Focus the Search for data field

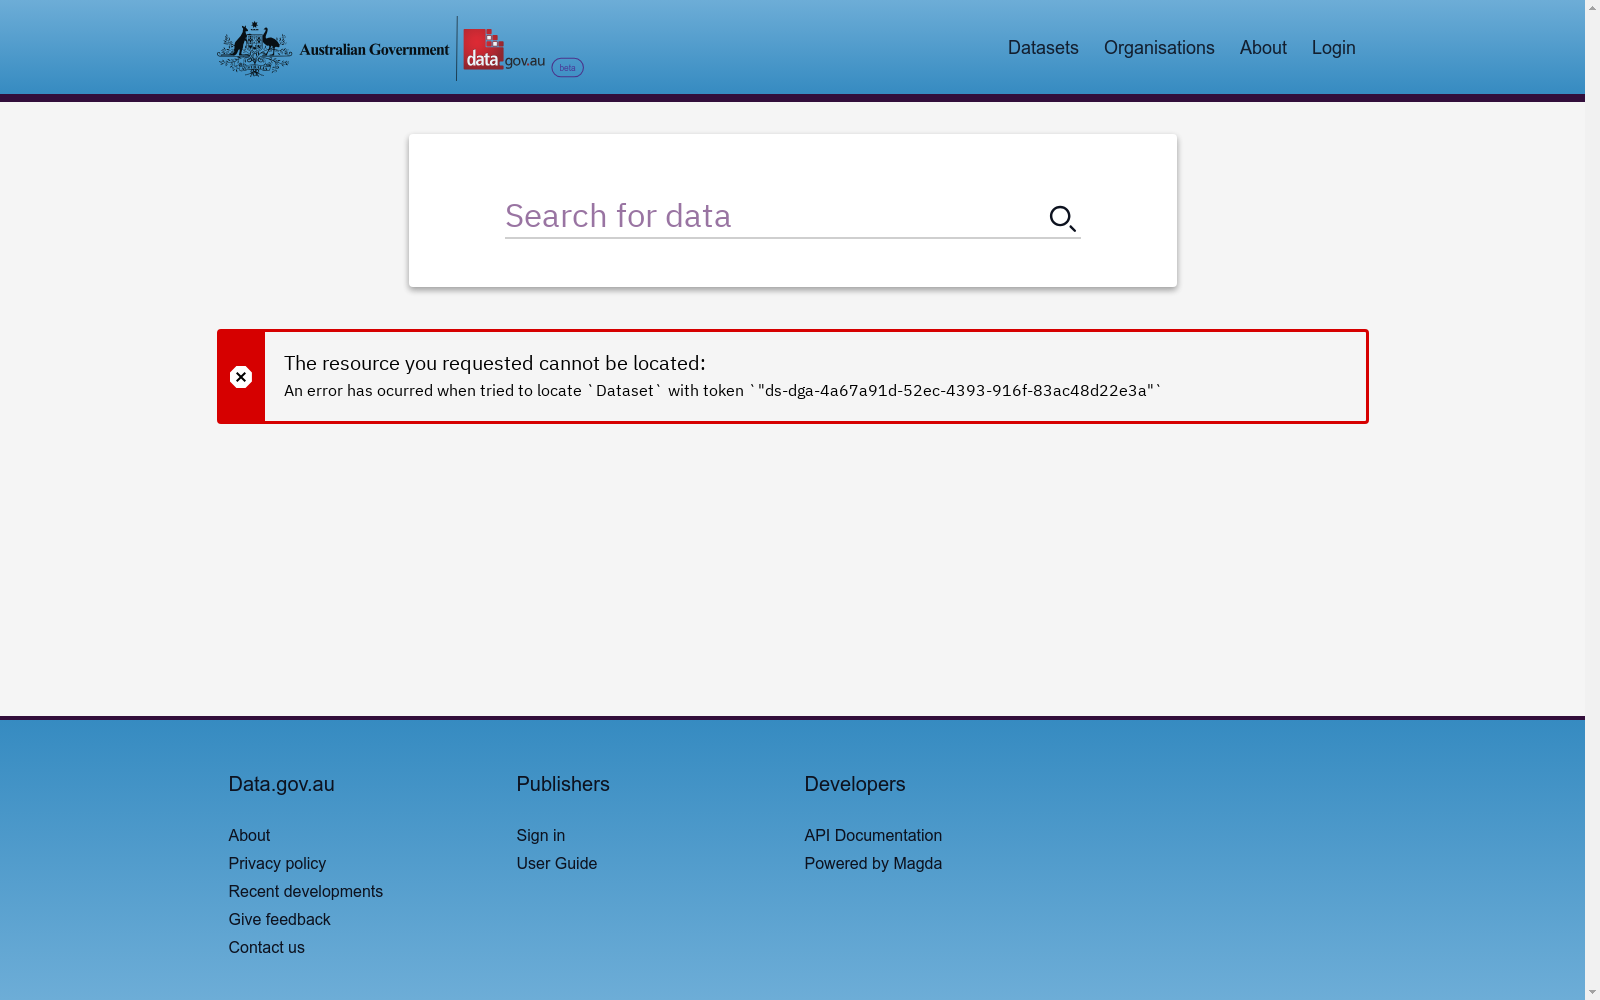[770, 216]
